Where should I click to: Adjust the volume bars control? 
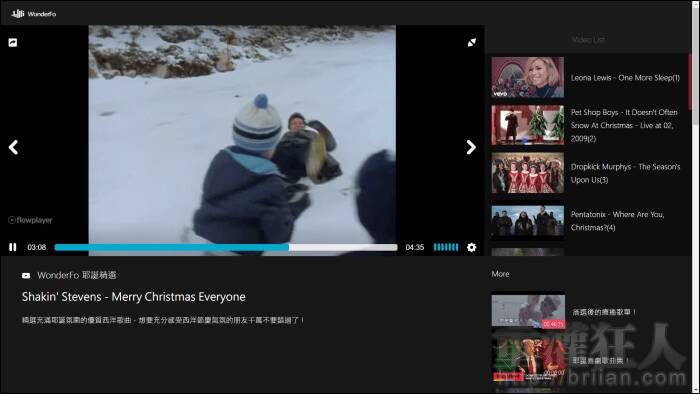446,247
